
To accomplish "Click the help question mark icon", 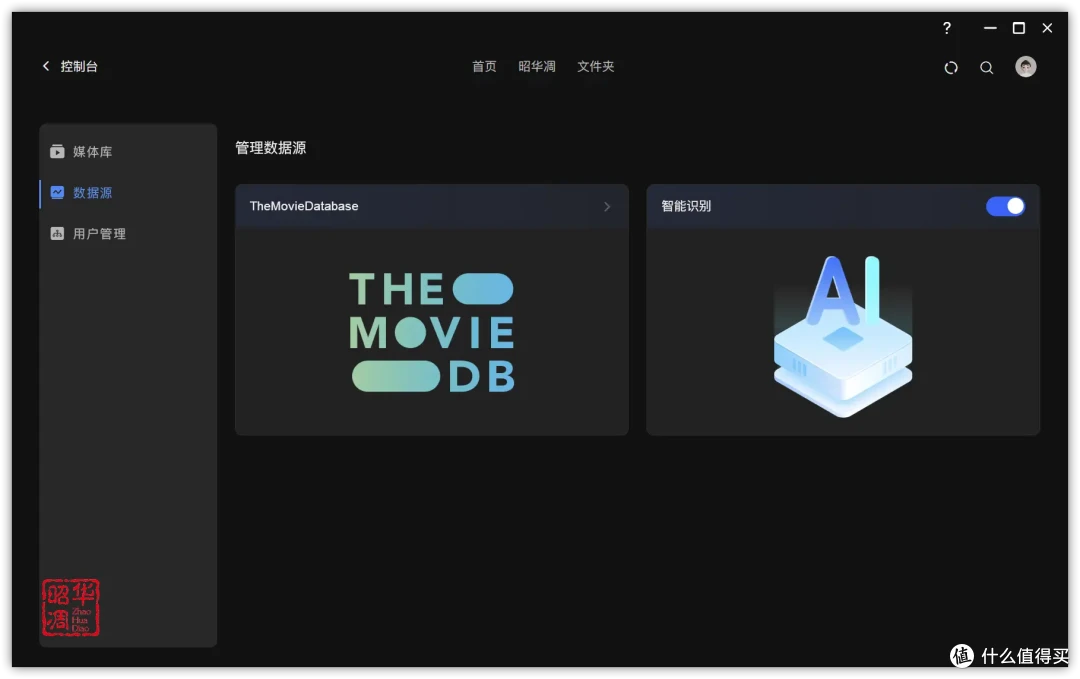I will coord(946,28).
